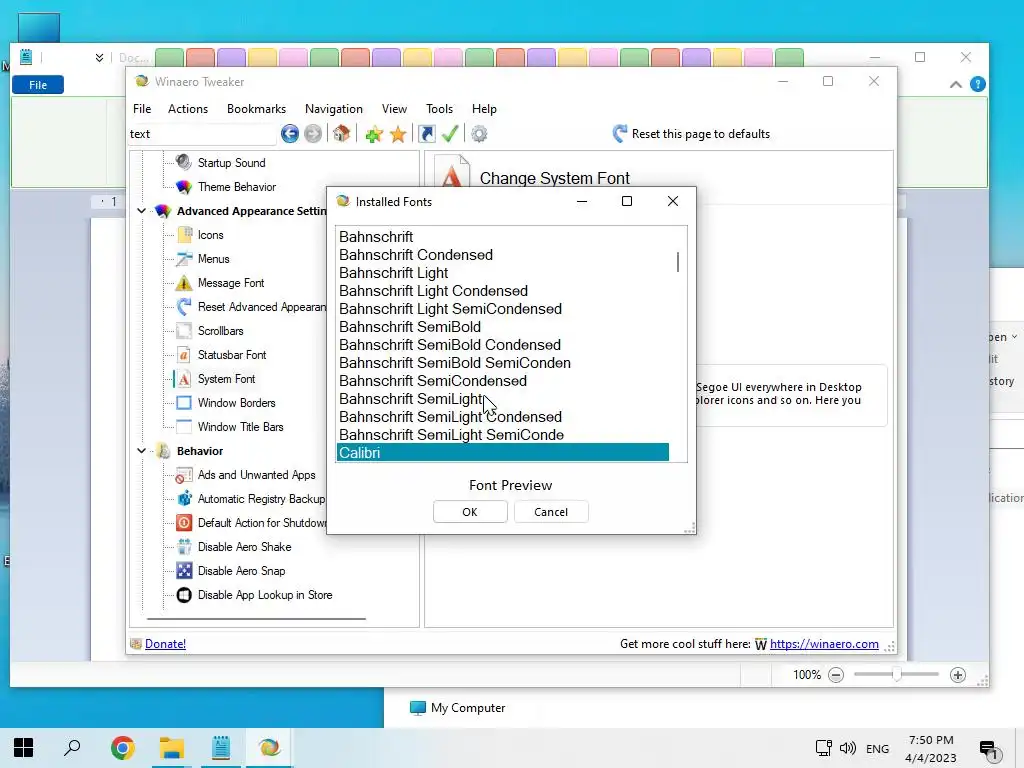Screen dimensions: 1024x768
Task: Open the Bookmarks menu
Action: (x=257, y=109)
